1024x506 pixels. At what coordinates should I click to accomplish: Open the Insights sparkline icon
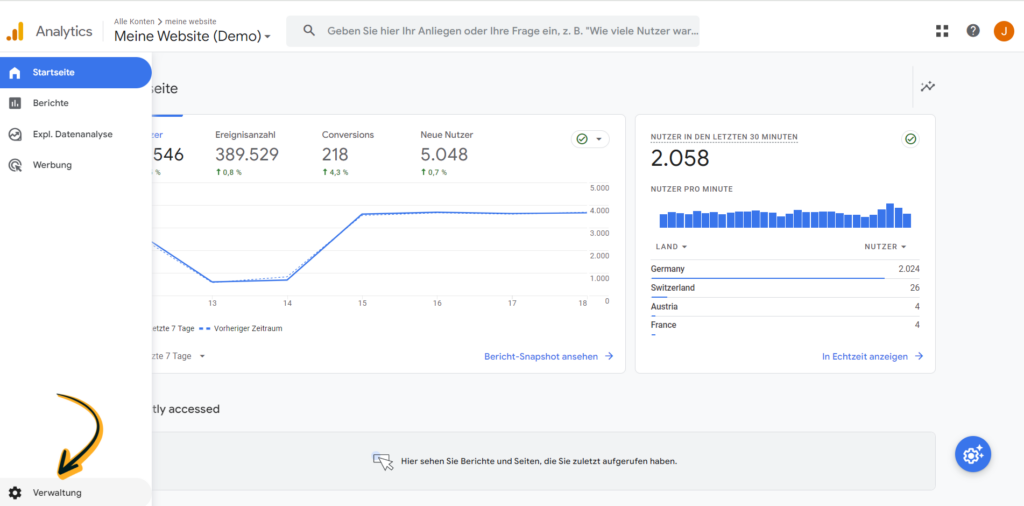(x=928, y=87)
